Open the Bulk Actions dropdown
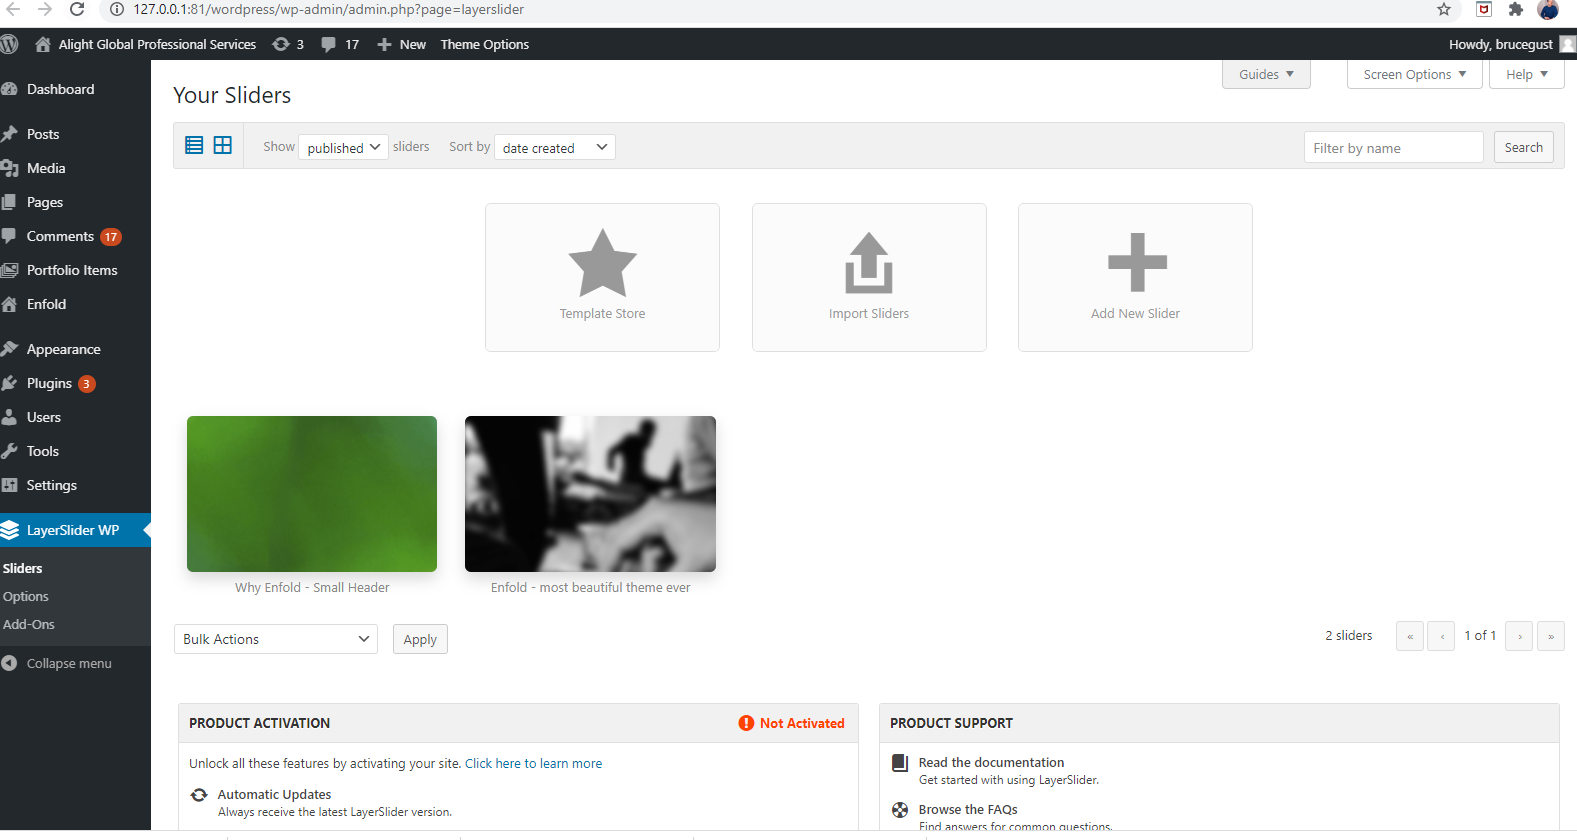 (276, 639)
